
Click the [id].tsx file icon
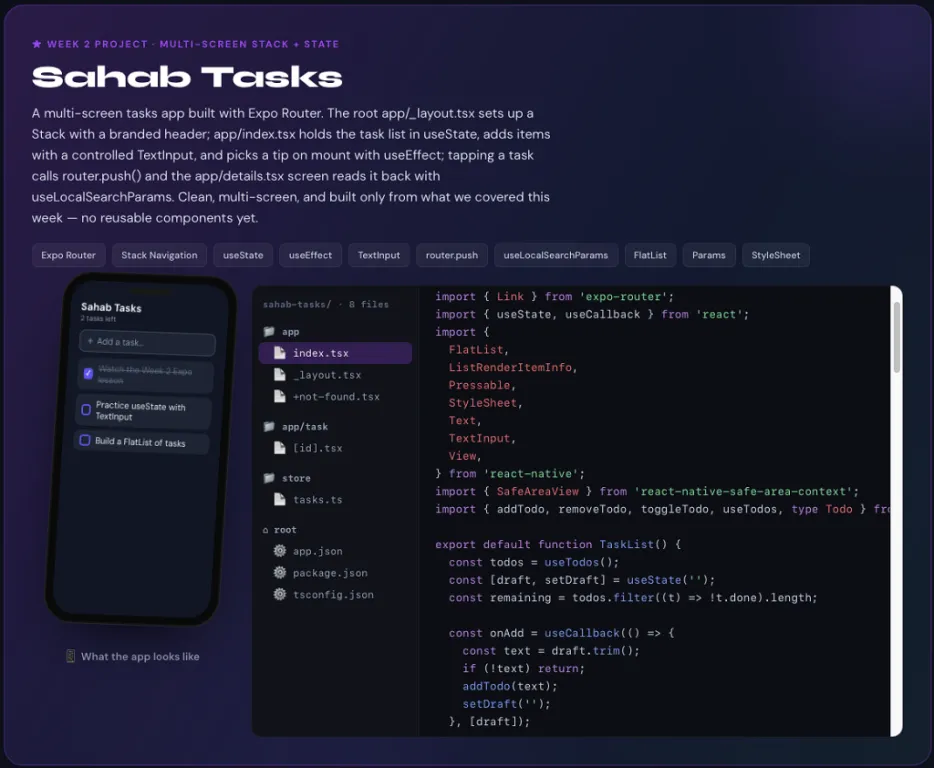pos(279,447)
